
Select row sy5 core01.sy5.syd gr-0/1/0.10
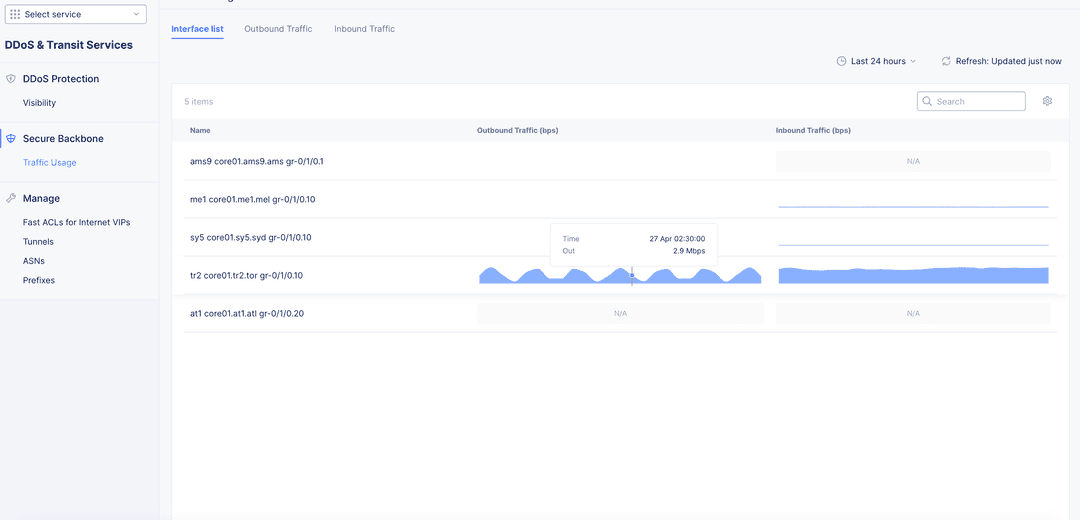click(620, 238)
